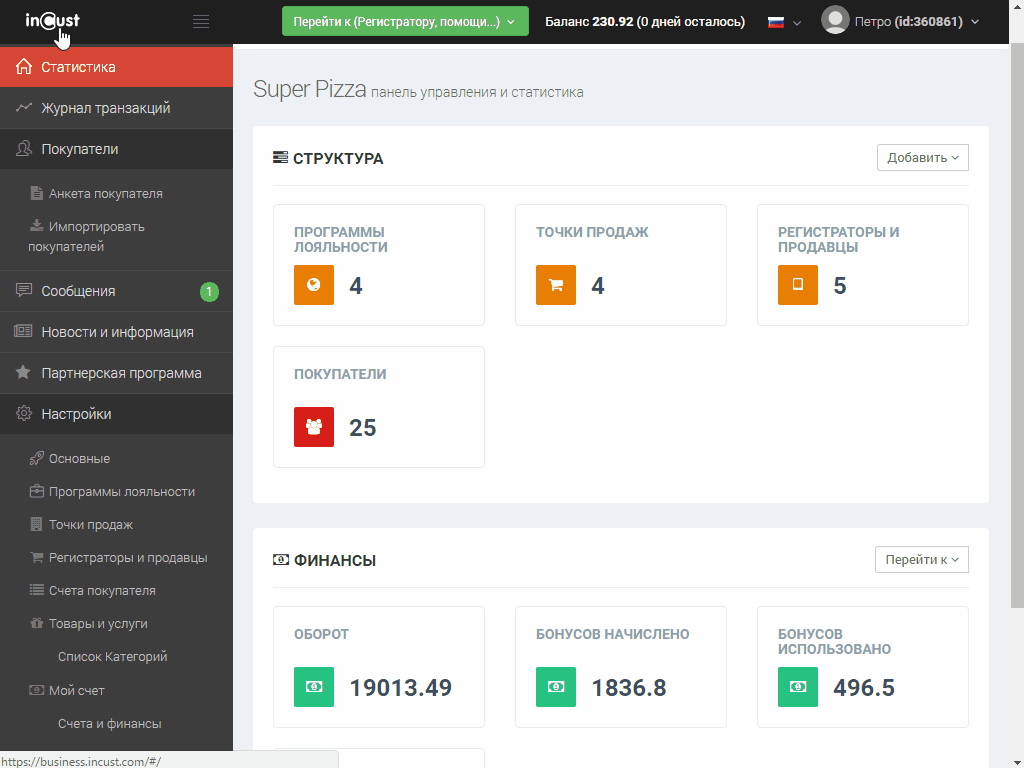The image size is (1024, 768).
Task: Go to Новости и информация section
Action: [117, 332]
